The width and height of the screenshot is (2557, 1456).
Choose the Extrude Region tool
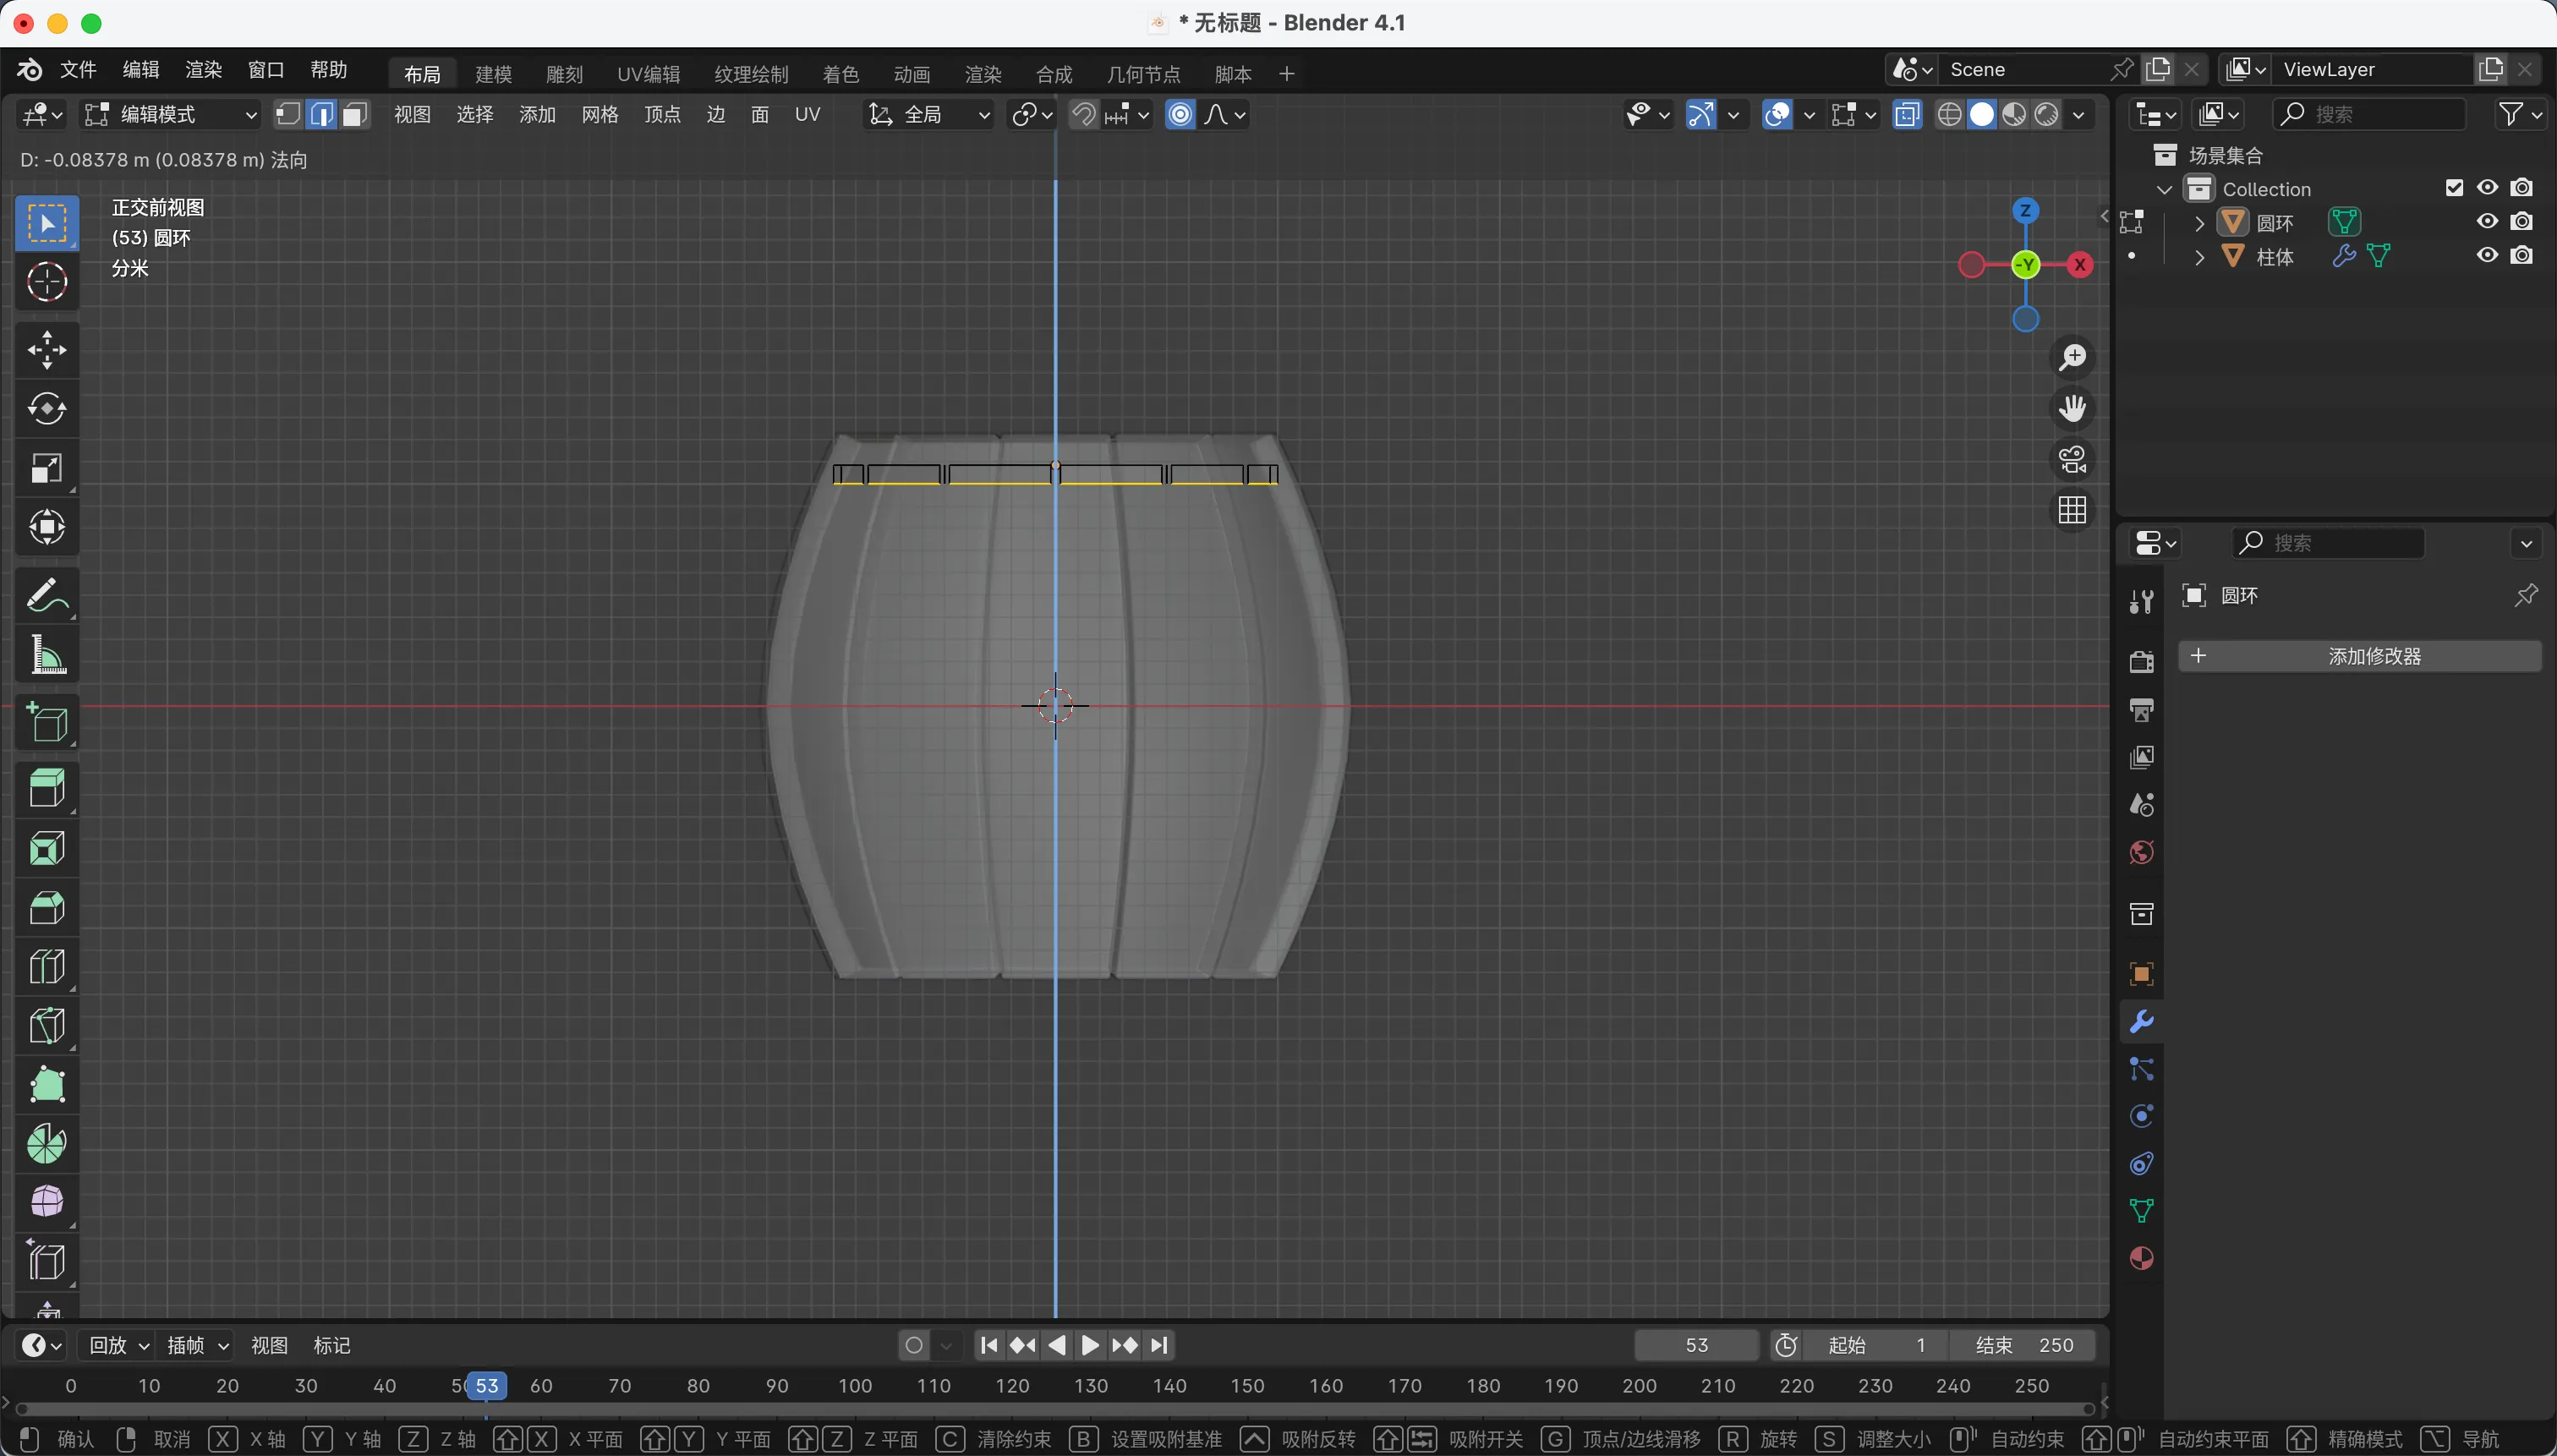(x=47, y=788)
